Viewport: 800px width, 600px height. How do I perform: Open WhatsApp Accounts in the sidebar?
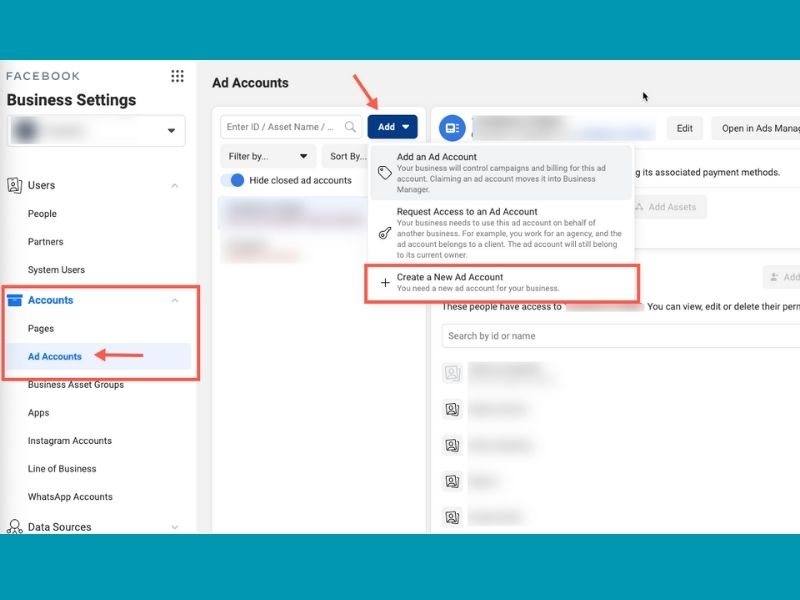(x=70, y=497)
